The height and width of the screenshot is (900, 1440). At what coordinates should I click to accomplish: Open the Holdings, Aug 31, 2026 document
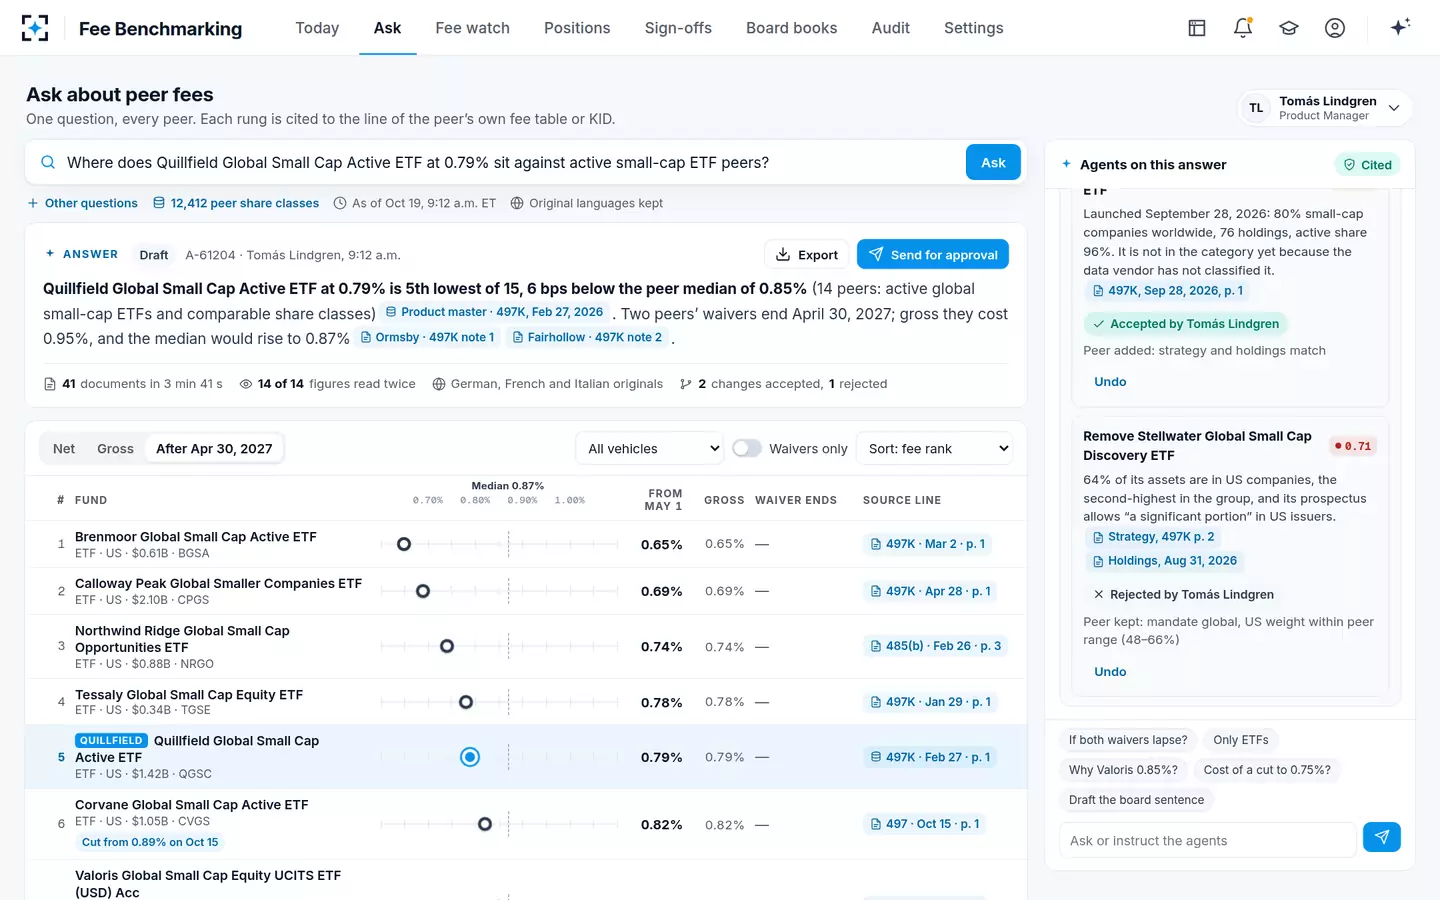point(1164,561)
